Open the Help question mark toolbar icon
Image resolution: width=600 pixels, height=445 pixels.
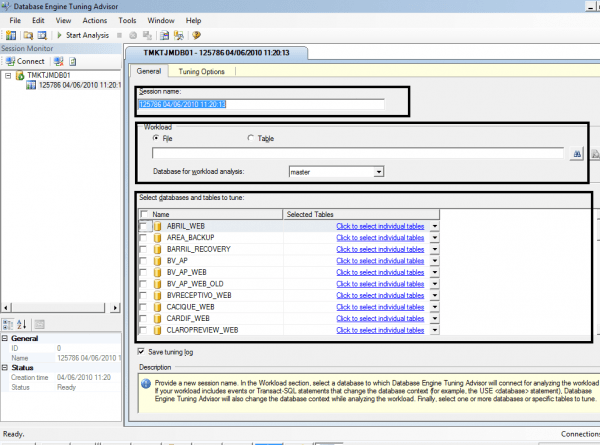196,35
